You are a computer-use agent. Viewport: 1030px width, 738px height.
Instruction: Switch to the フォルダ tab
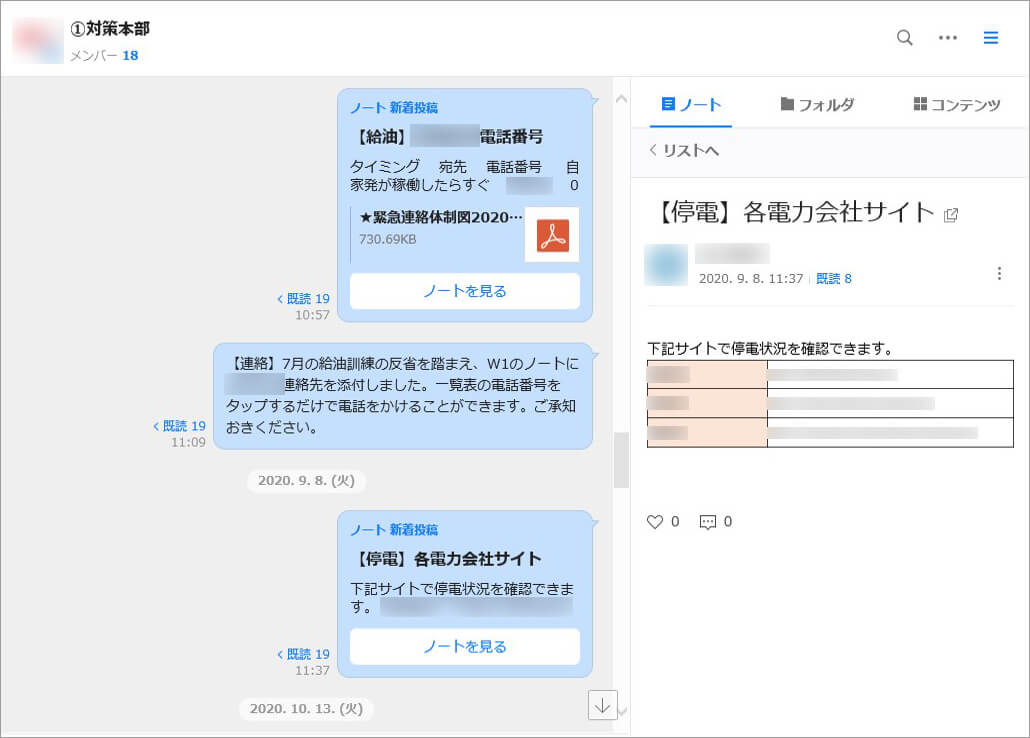pos(817,104)
